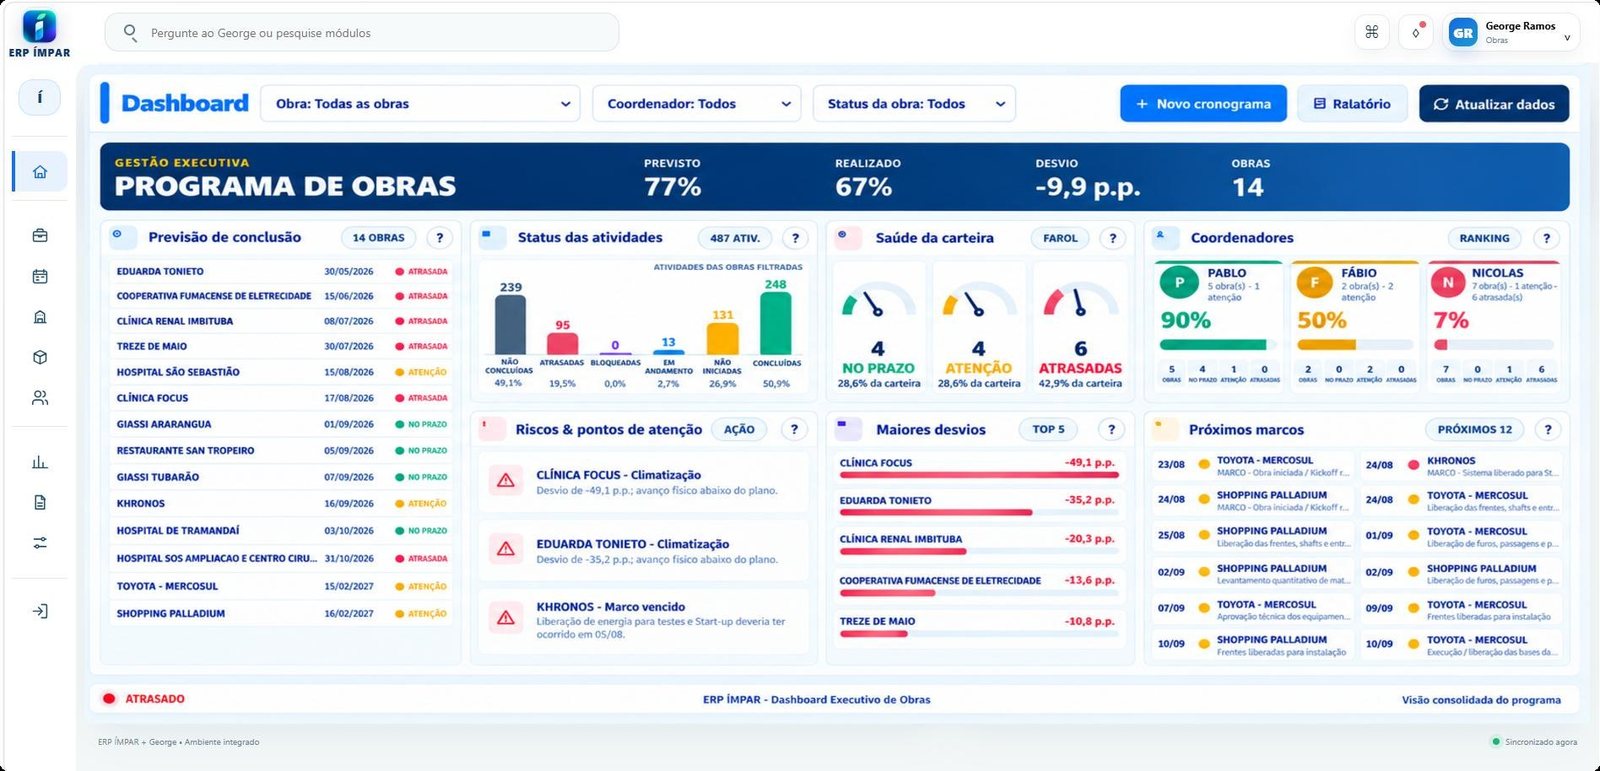Click PABLO 90% progress bar

click(1218, 345)
